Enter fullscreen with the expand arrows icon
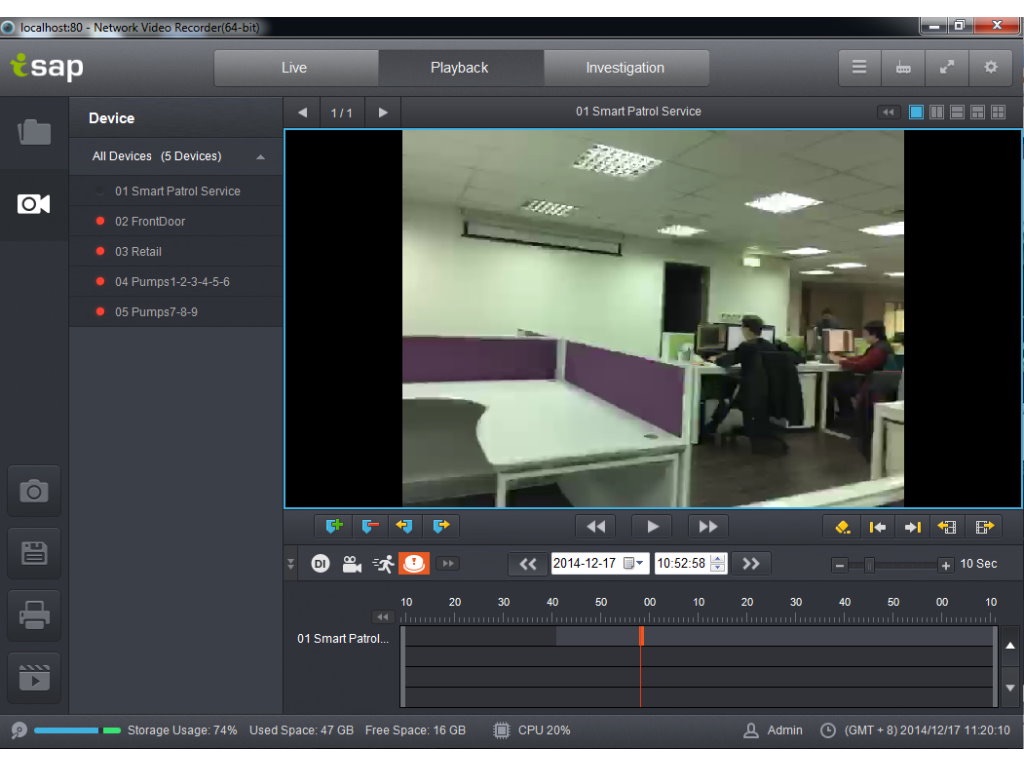This screenshot has height=768, width=1024. coord(946,68)
